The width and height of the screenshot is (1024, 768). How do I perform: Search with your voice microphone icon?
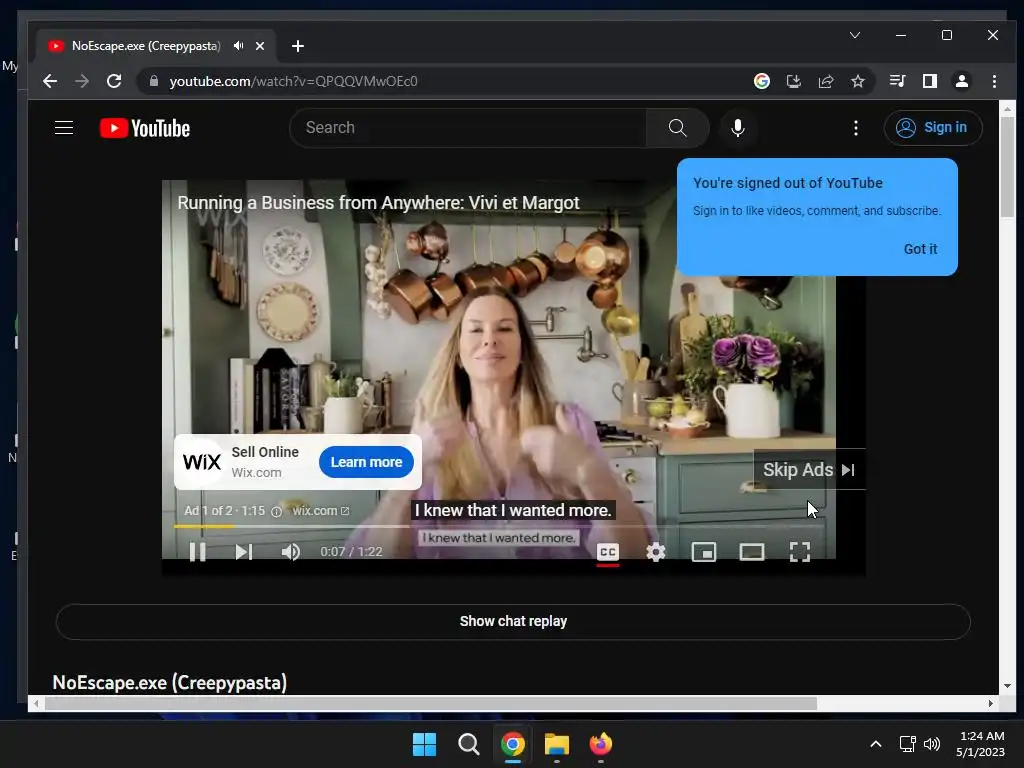[x=737, y=127]
